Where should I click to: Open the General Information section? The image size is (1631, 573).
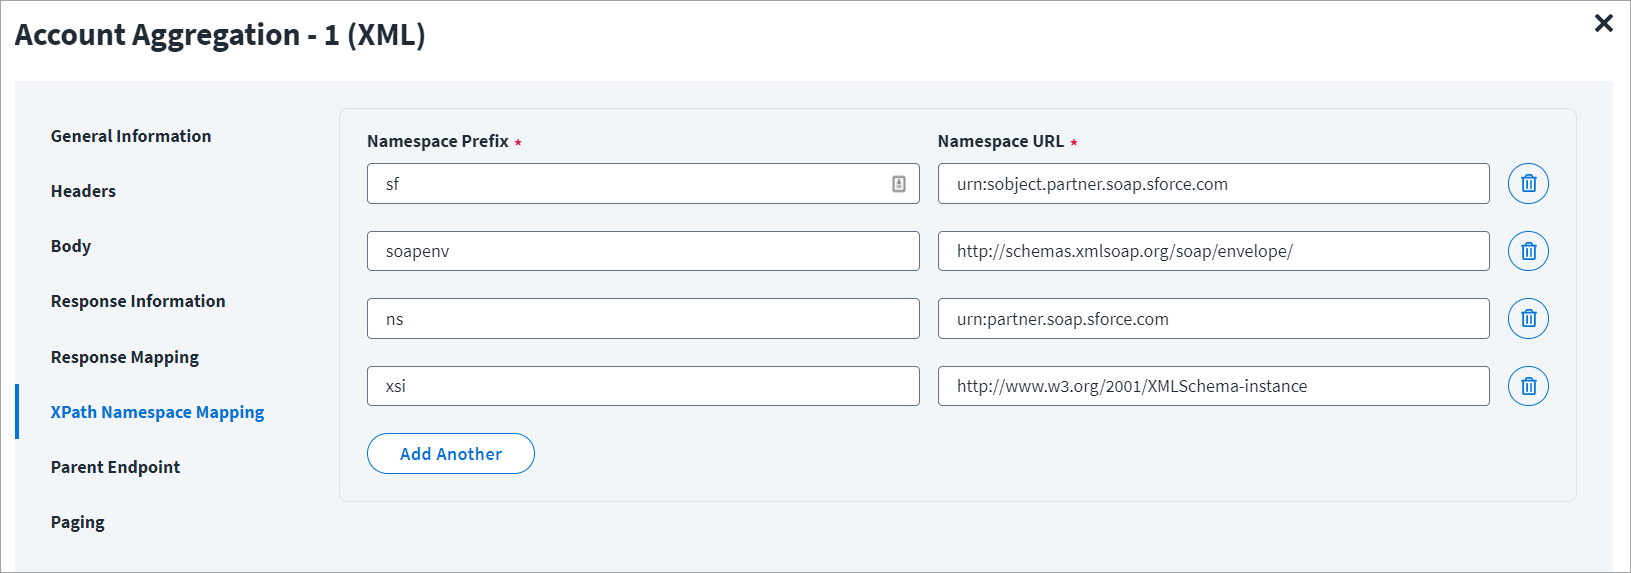click(x=131, y=136)
